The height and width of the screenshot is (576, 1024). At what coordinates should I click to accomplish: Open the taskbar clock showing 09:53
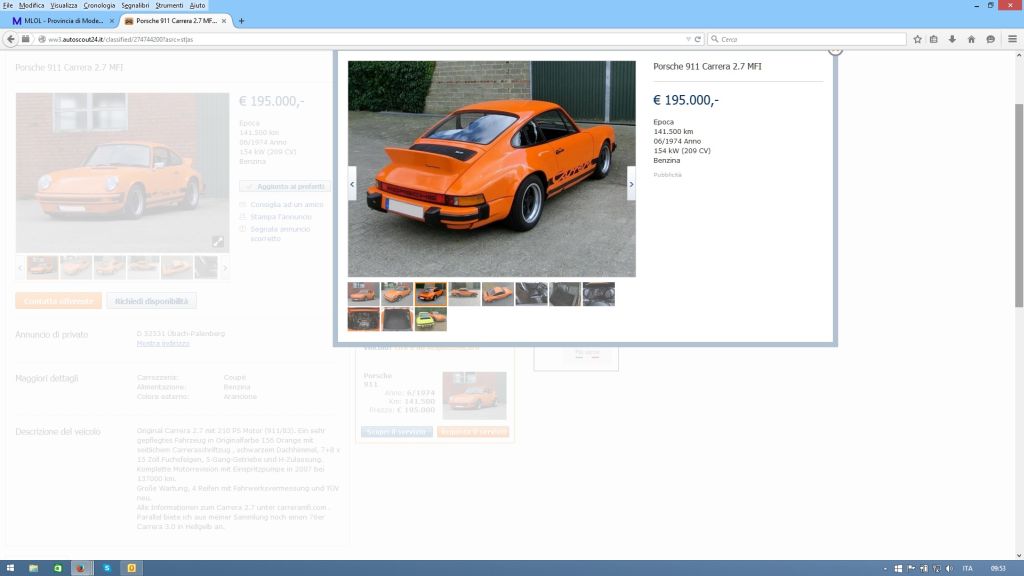[x=998, y=569]
